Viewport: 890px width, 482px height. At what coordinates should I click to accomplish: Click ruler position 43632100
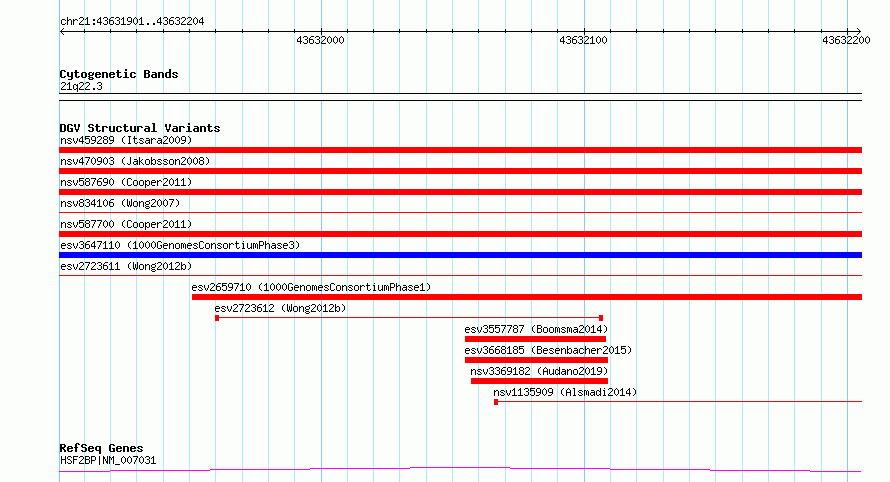tap(583, 40)
